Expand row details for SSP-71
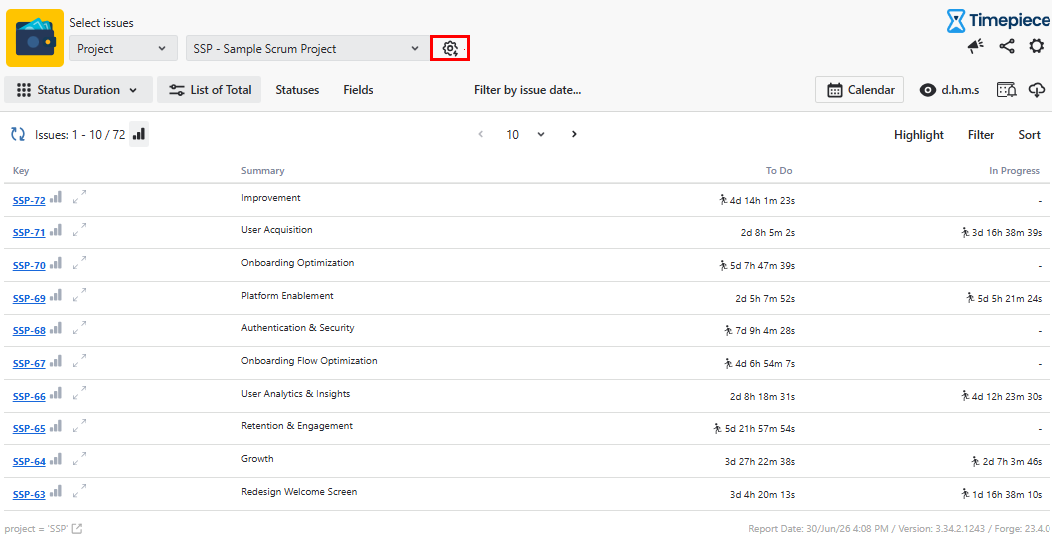1052x541 pixels. pyautogui.click(x=79, y=230)
